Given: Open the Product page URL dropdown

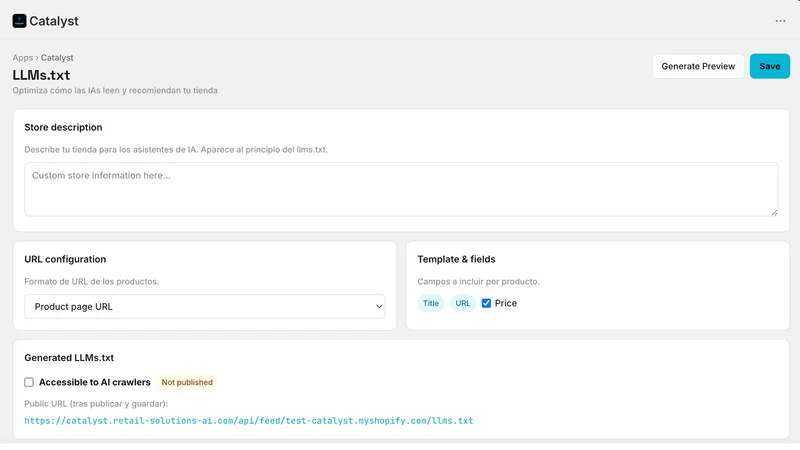Looking at the screenshot, I should (205, 307).
